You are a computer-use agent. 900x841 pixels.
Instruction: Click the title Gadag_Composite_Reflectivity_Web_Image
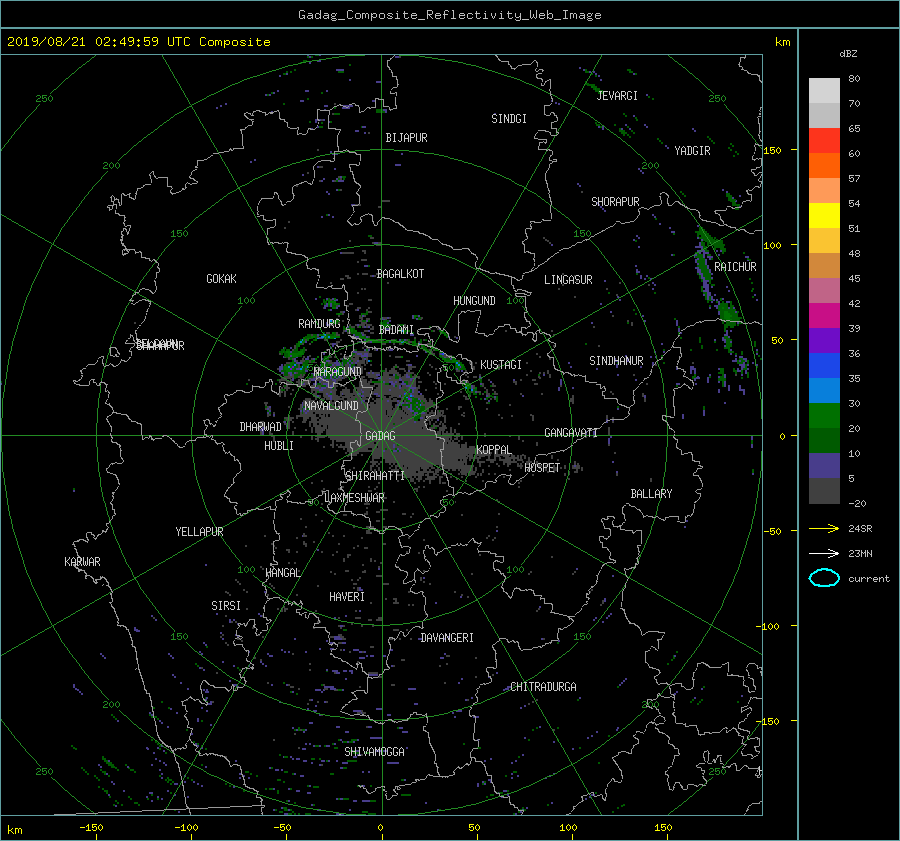[449, 15]
